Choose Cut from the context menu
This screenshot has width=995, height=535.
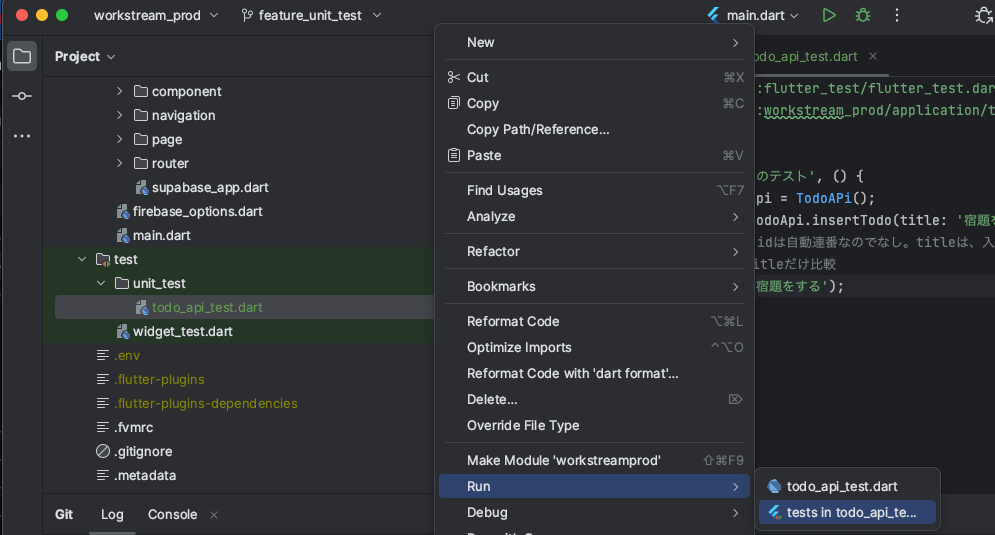(x=595, y=77)
